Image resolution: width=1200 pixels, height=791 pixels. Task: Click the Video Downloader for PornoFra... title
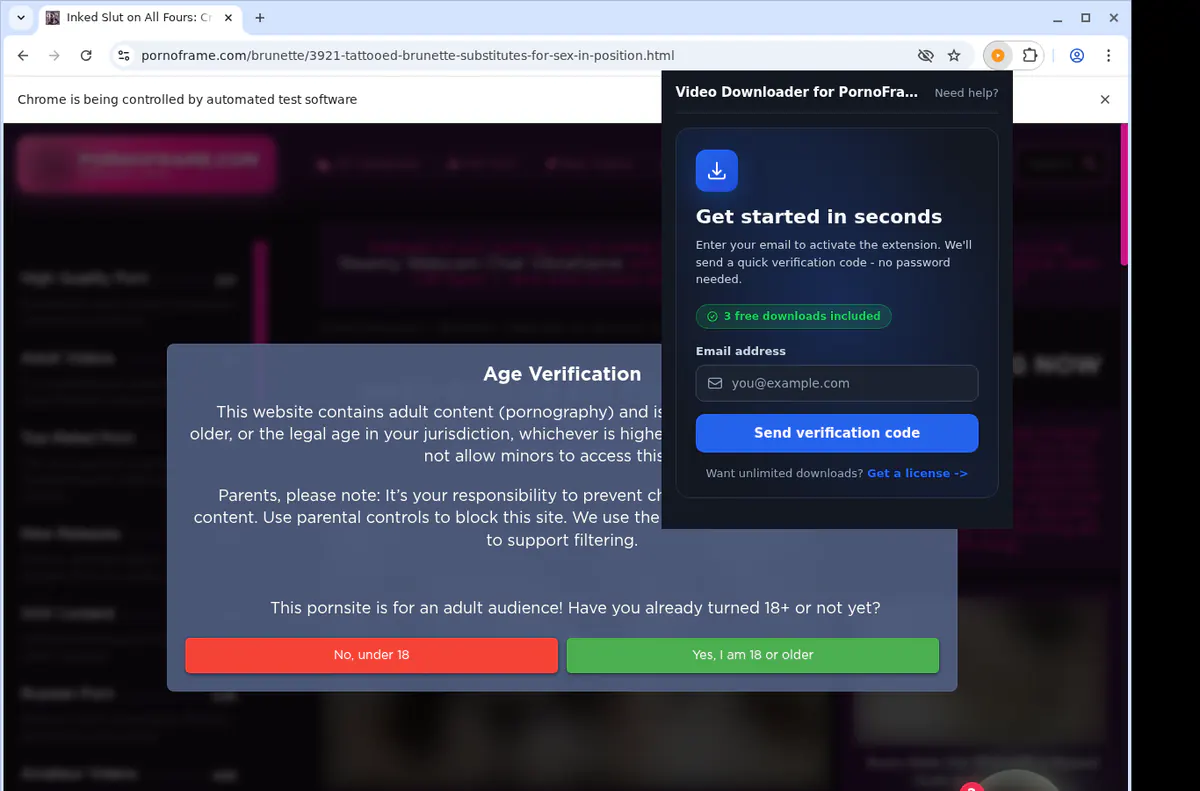click(x=796, y=92)
